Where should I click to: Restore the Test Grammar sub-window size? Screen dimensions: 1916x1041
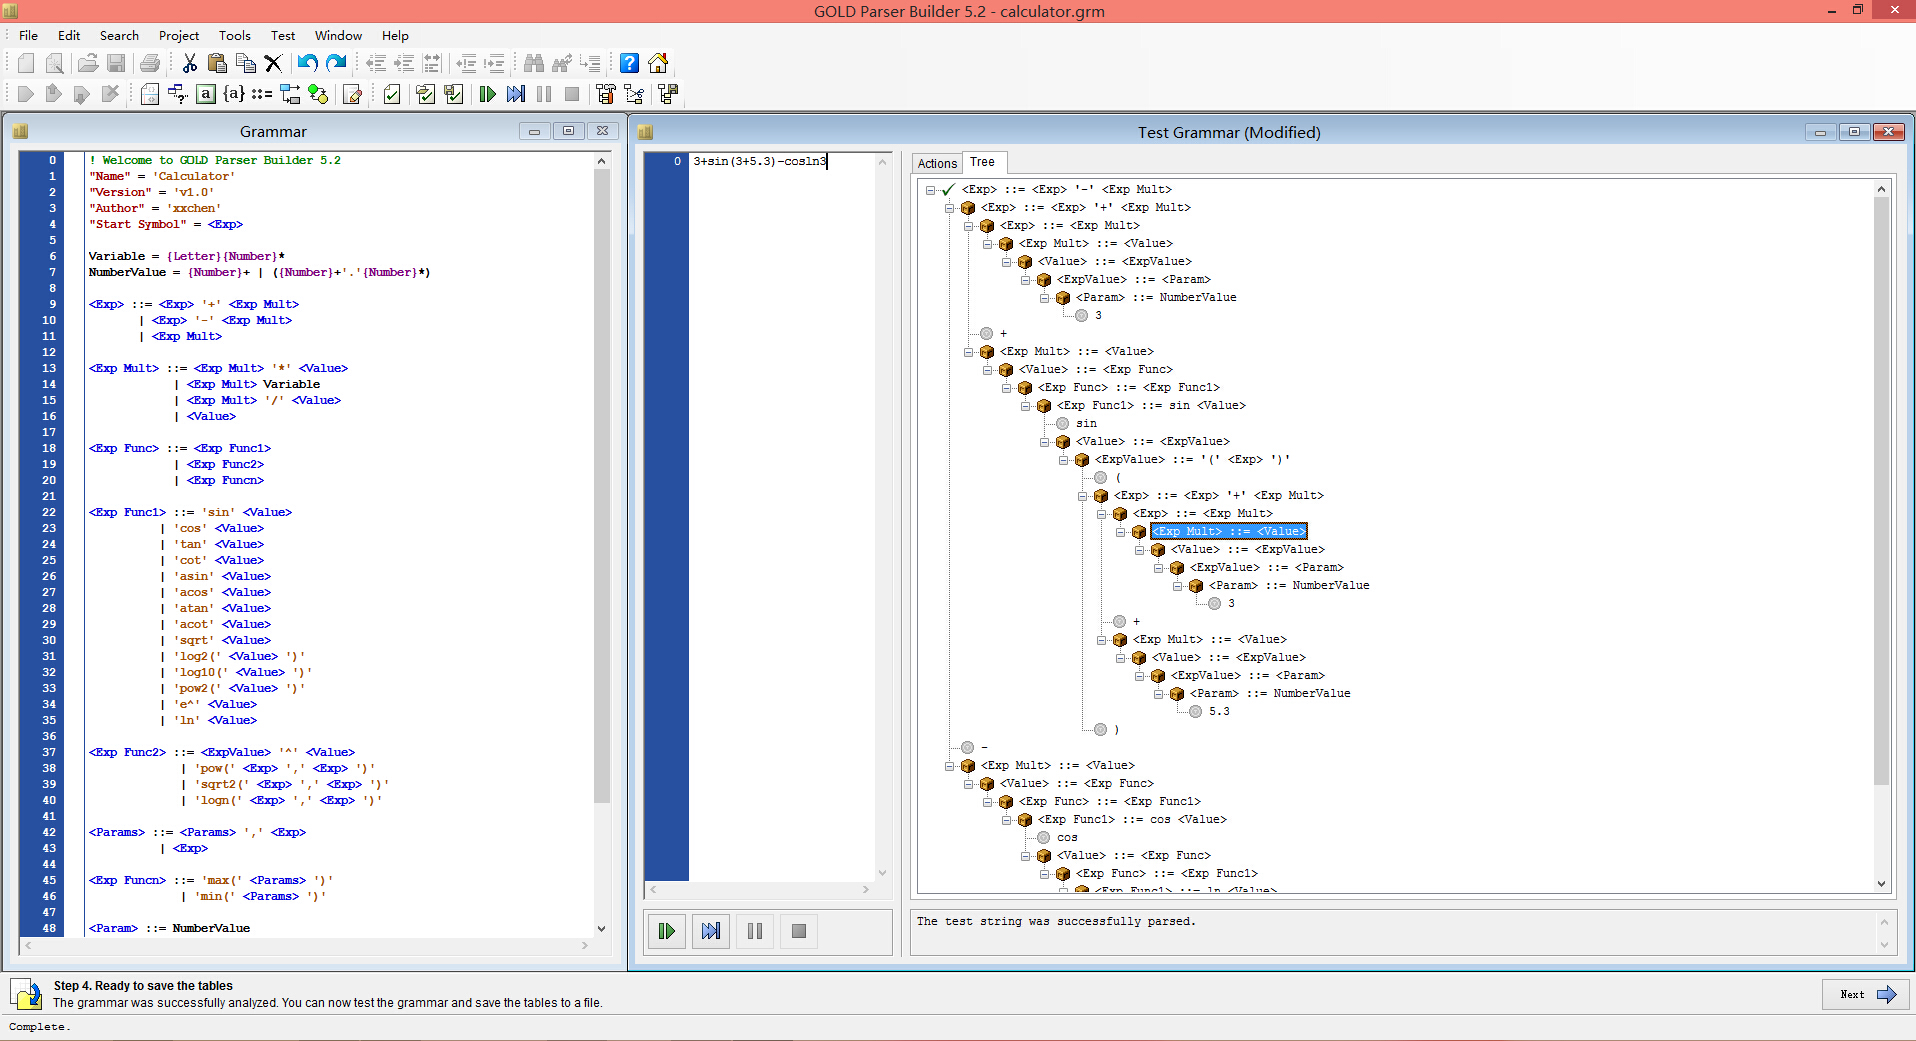click(1854, 132)
